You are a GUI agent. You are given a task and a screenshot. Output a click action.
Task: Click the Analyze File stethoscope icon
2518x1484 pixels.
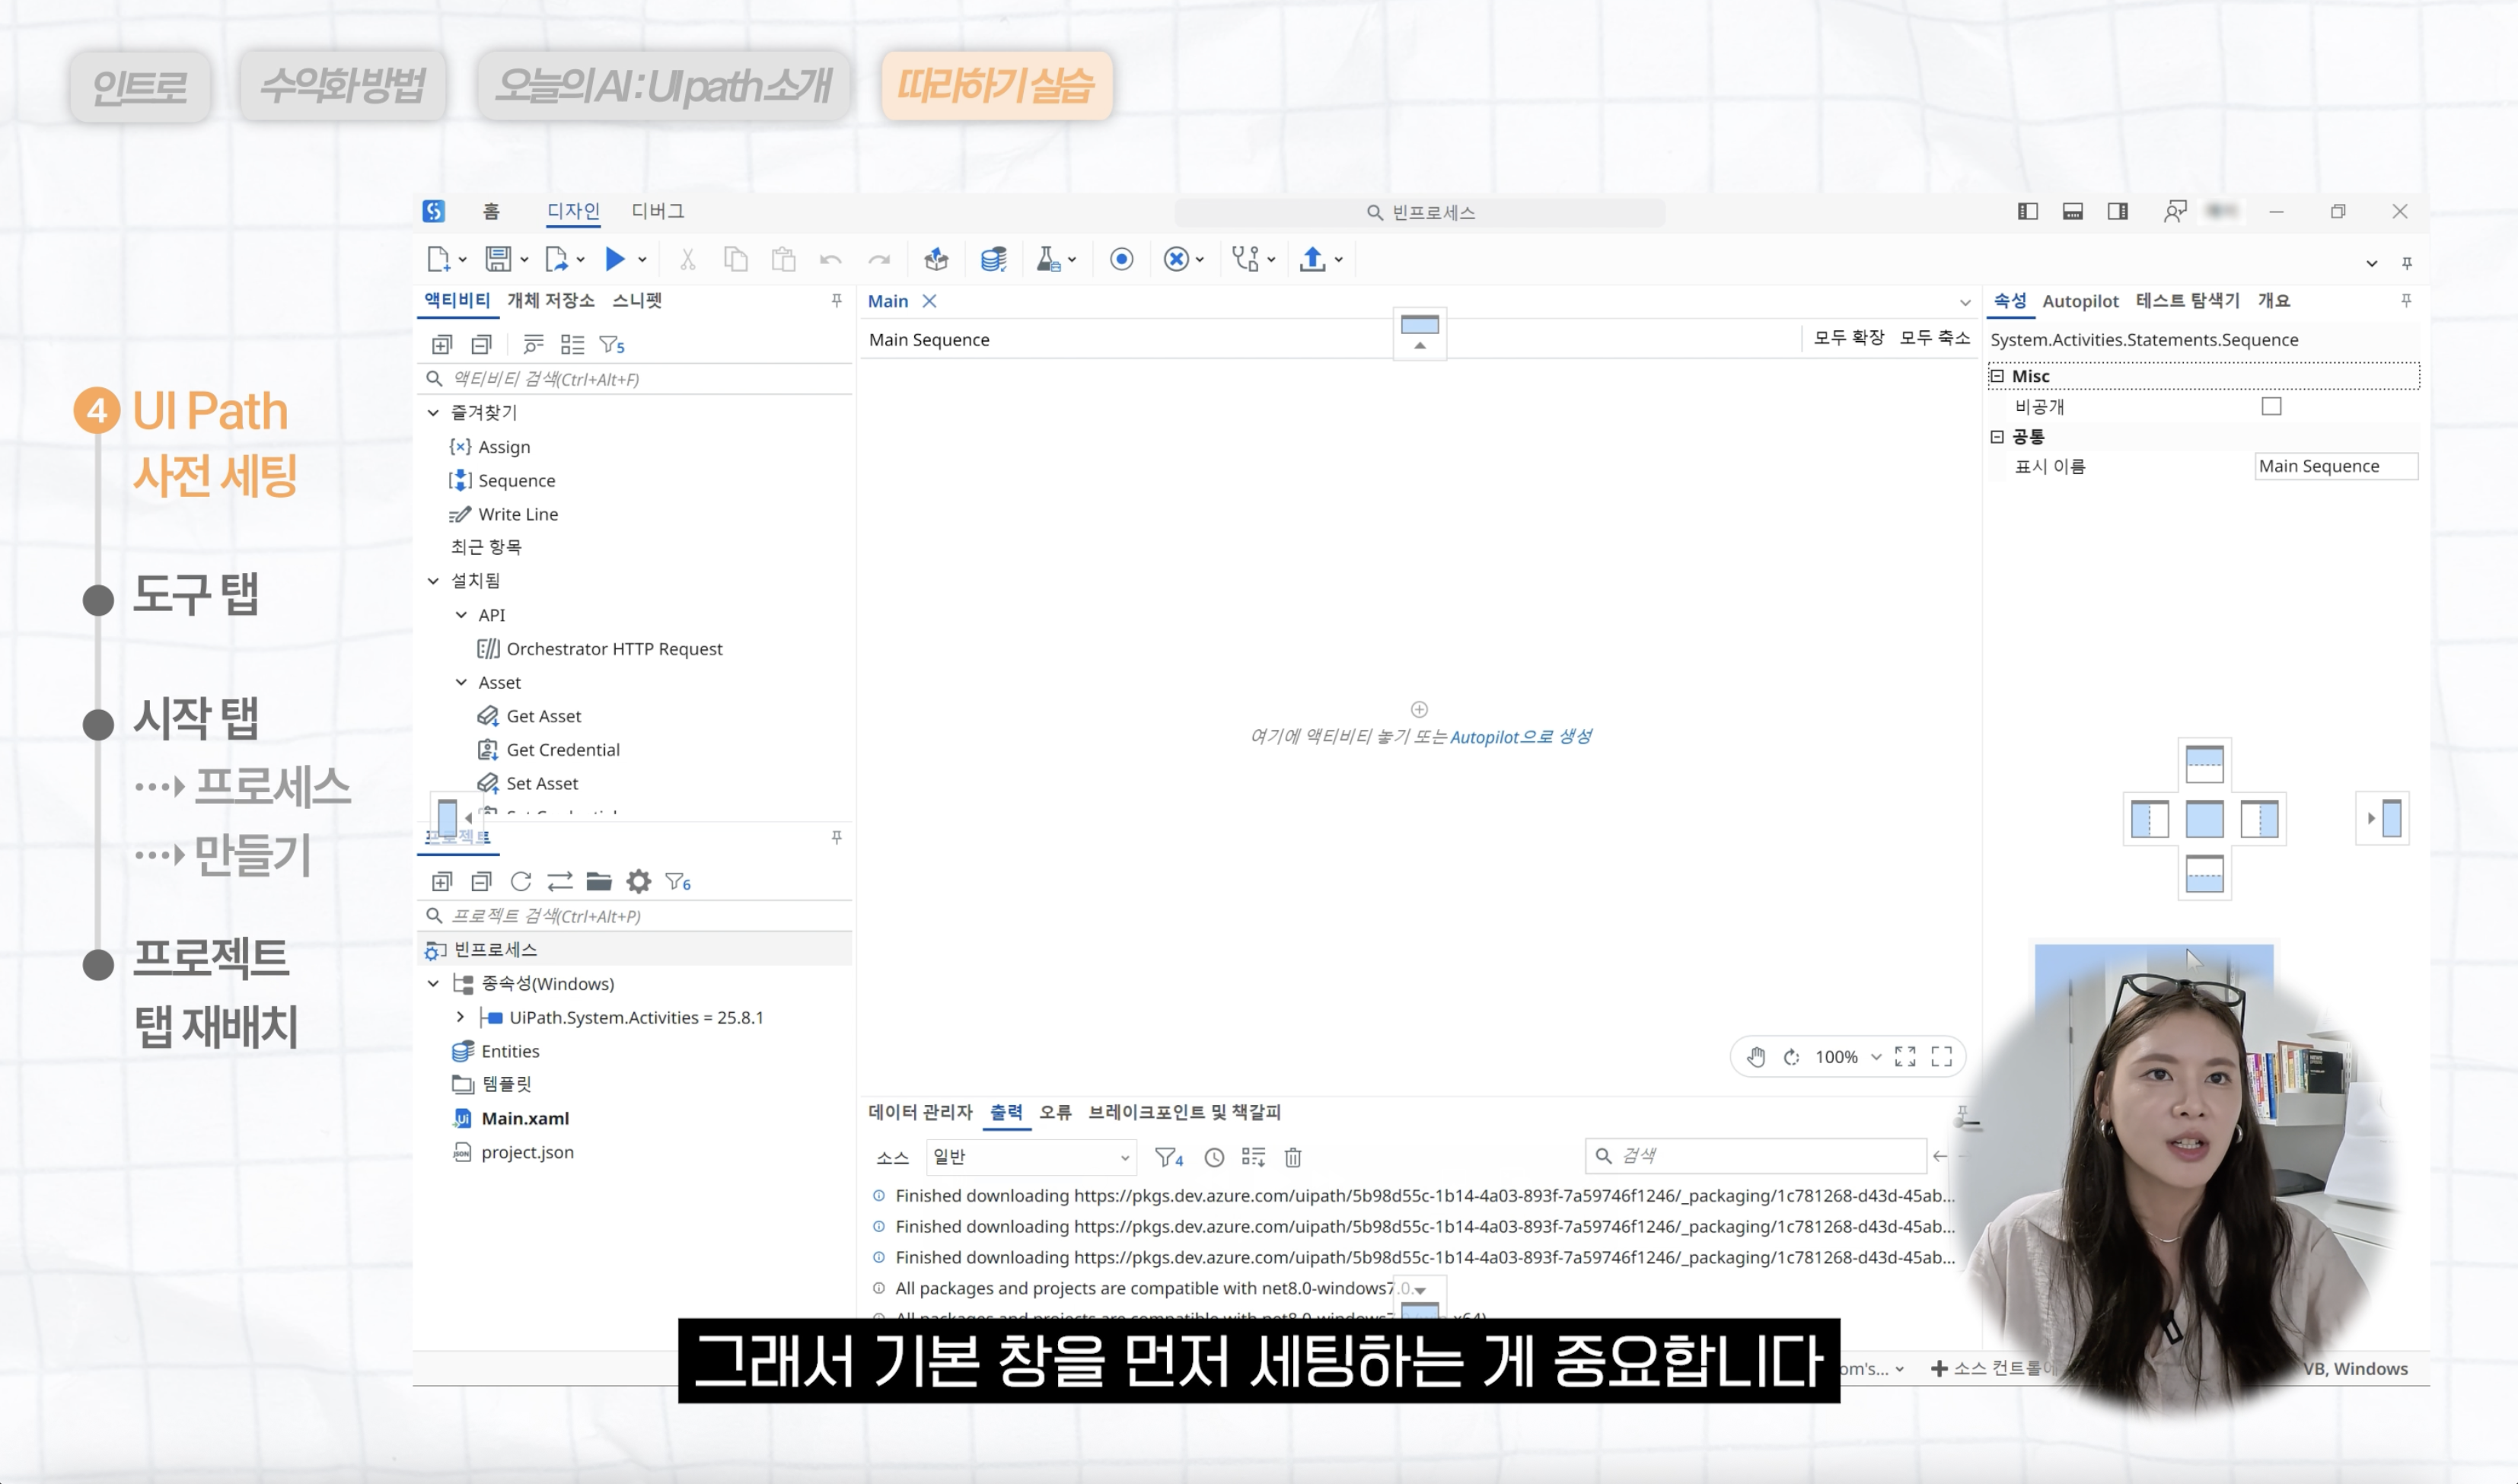tap(1246, 260)
